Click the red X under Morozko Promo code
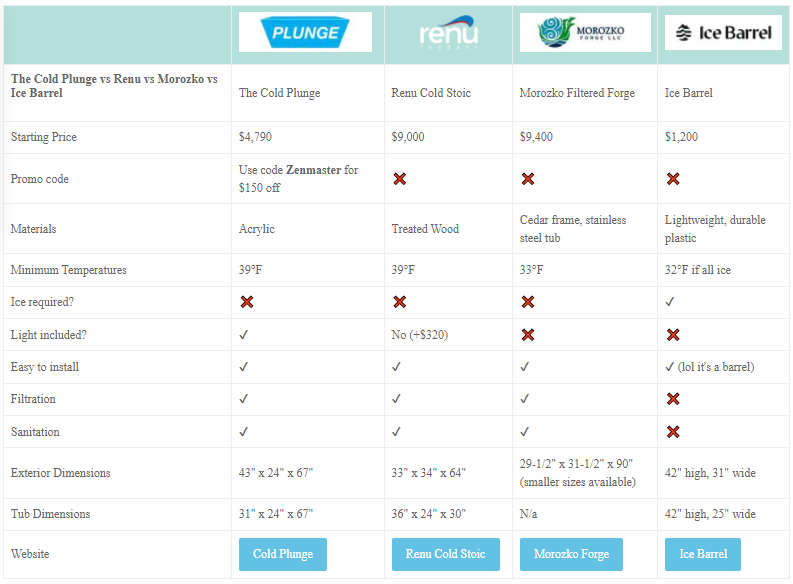 (x=527, y=178)
